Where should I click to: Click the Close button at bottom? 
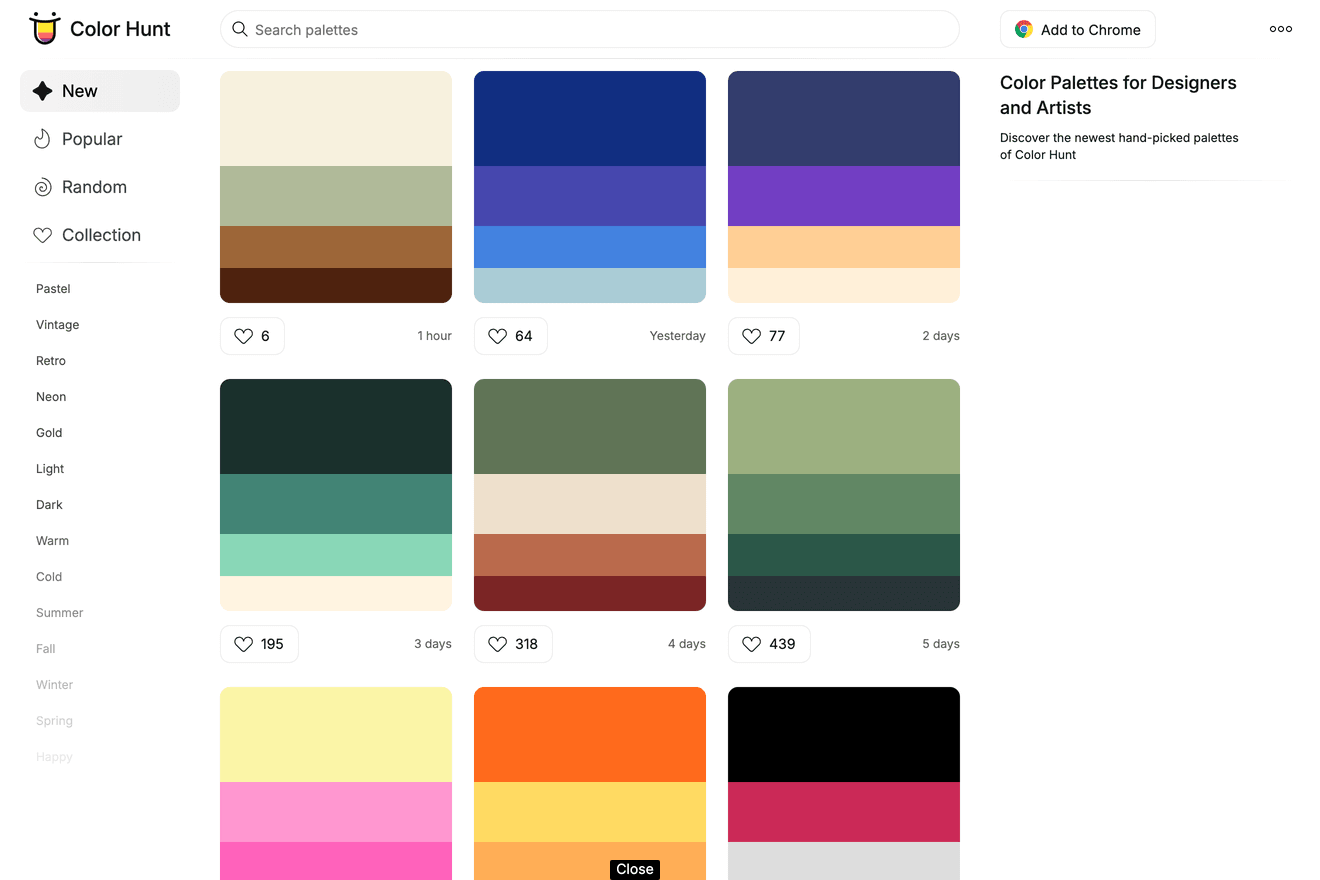click(x=635, y=869)
